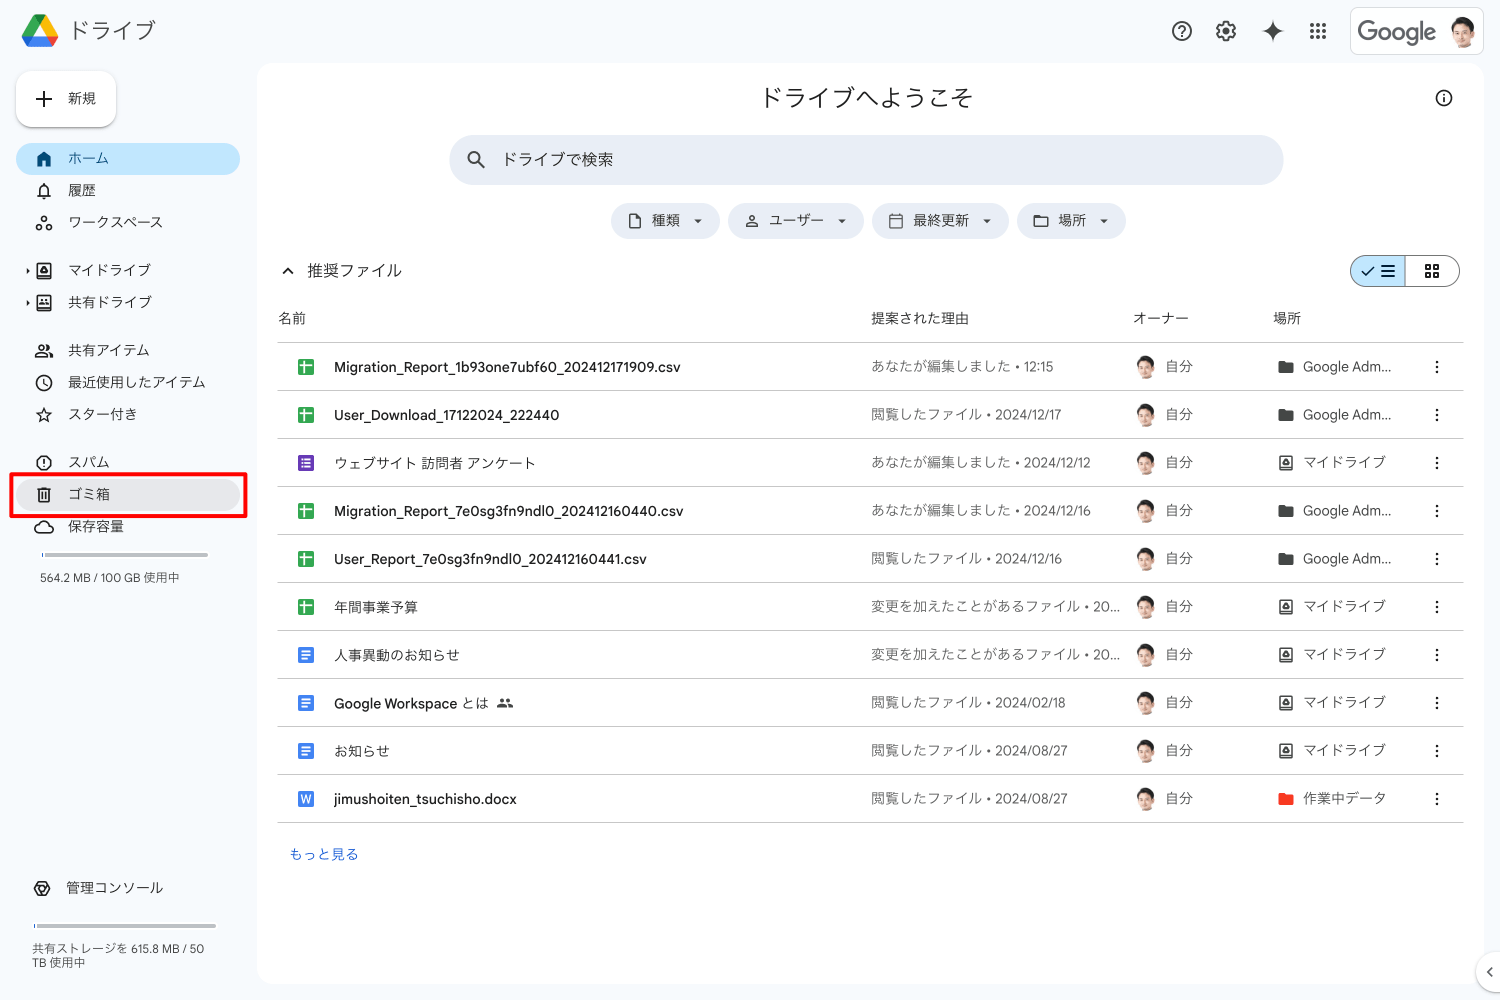Click the Word icon of jimushoiten_tsuchisho.docx
This screenshot has height=1000, width=1500.
pyautogui.click(x=306, y=799)
